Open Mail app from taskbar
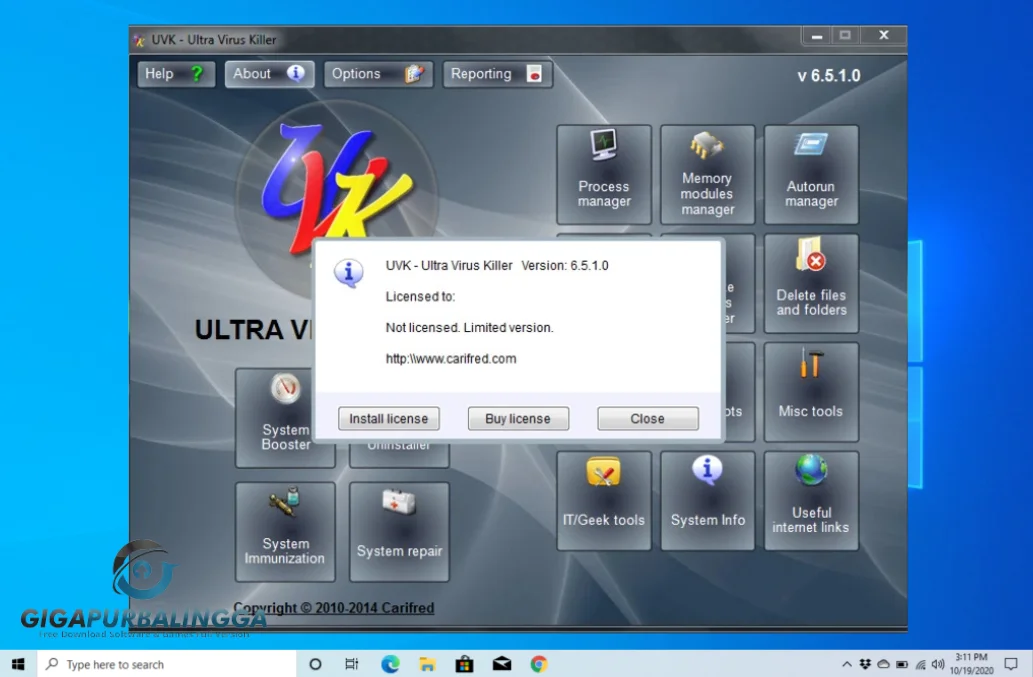The height and width of the screenshot is (677, 1033). click(x=502, y=664)
